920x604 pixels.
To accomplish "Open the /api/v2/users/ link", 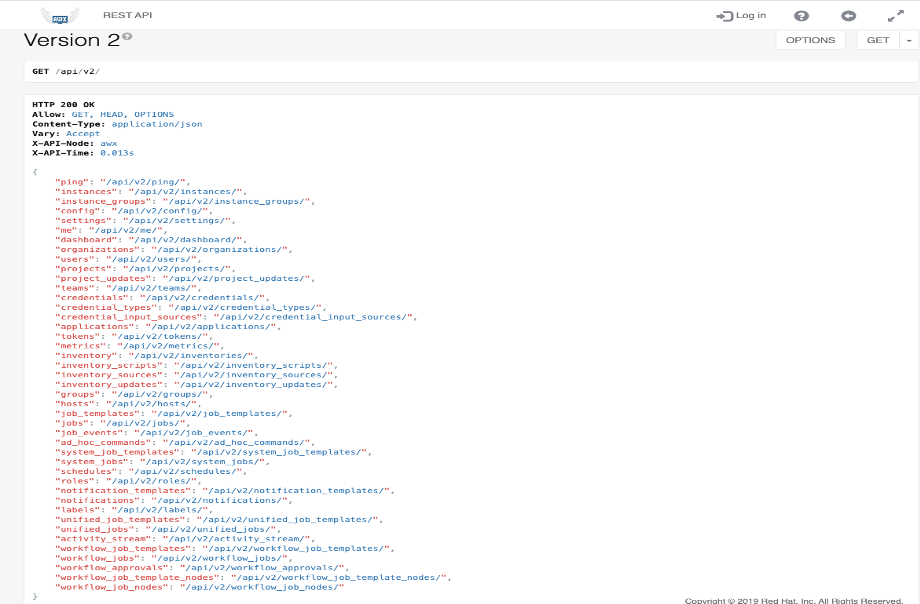I will (x=151, y=259).
